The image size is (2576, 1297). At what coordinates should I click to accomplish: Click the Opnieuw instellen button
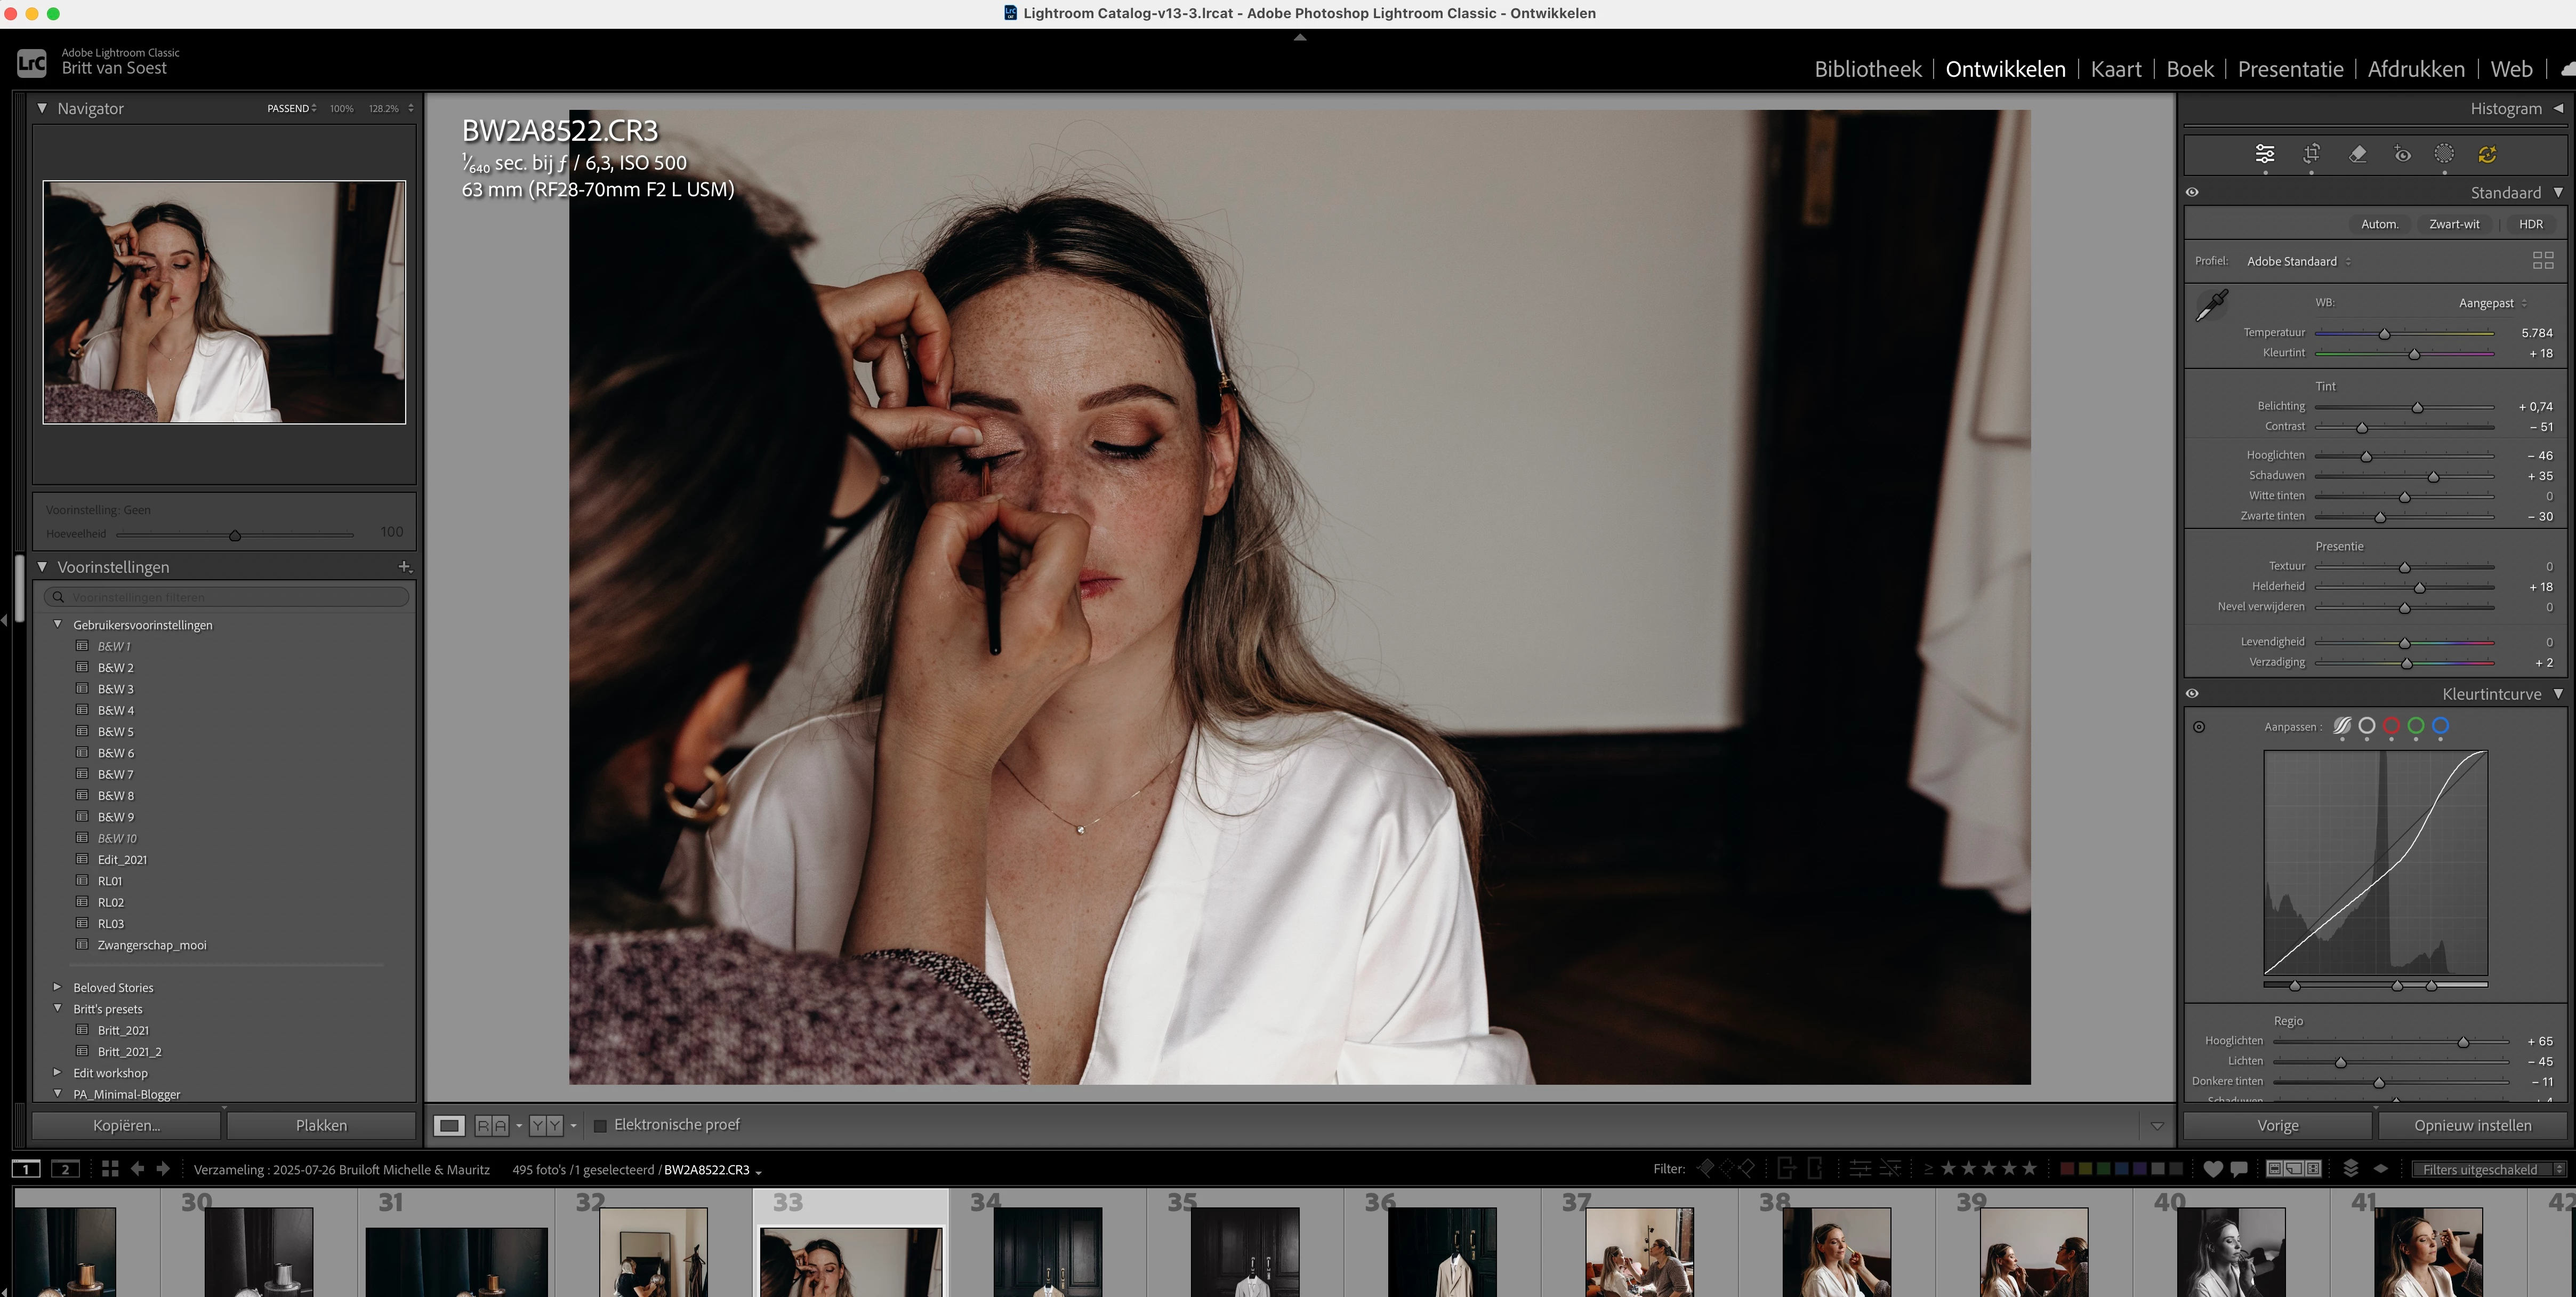tap(2472, 1125)
